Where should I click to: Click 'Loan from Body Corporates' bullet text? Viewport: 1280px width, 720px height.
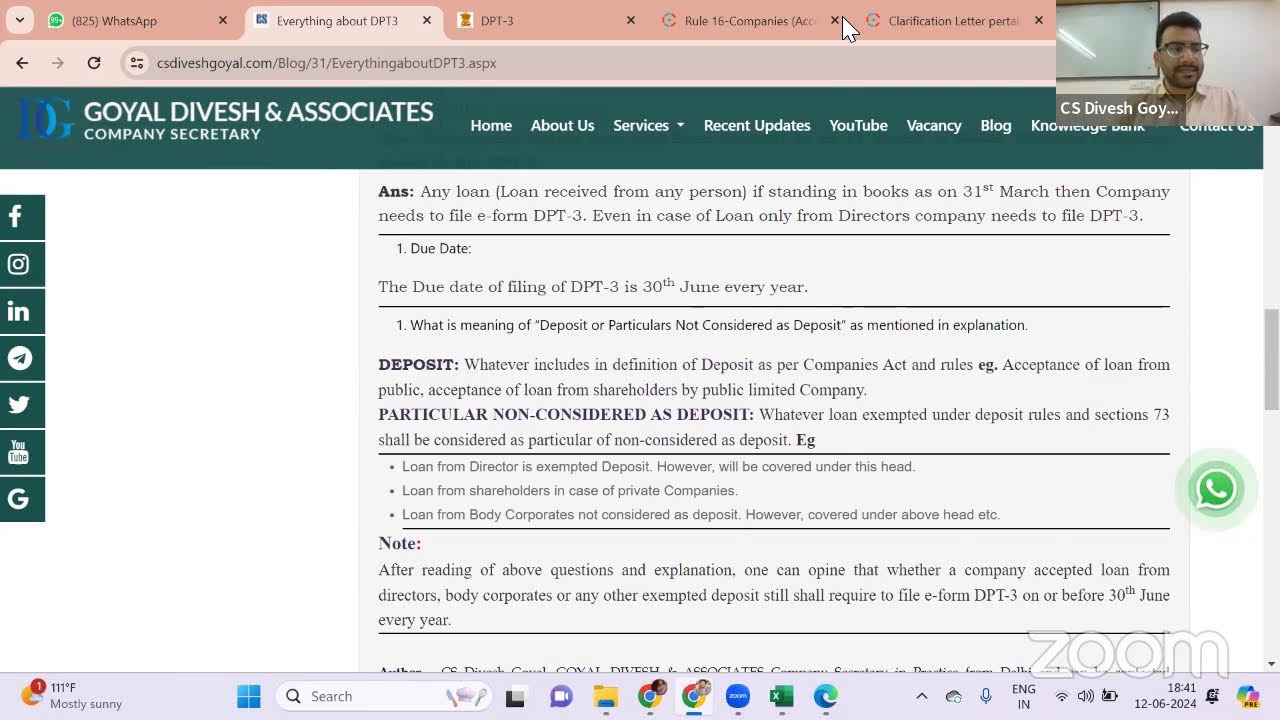point(701,515)
